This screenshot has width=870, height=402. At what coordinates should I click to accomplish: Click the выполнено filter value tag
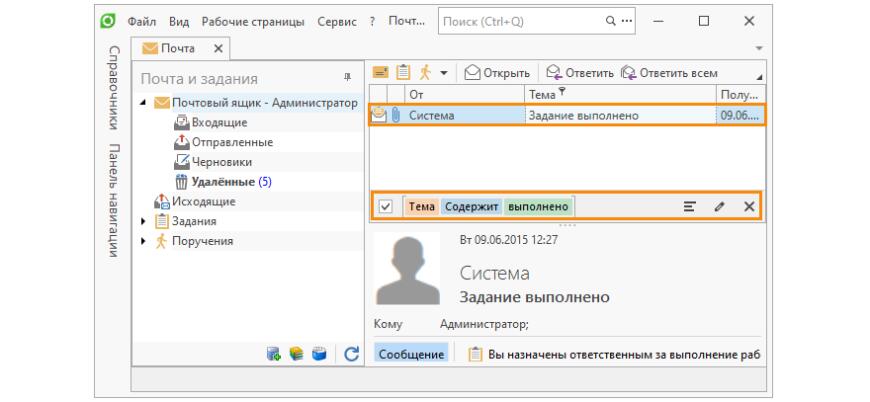point(538,206)
